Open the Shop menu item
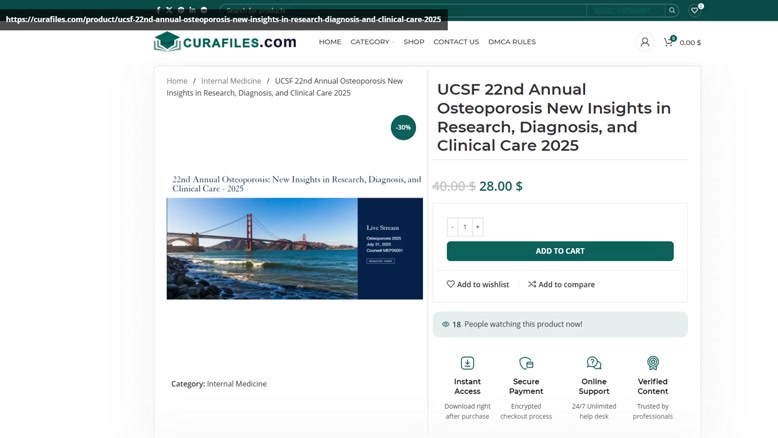Image resolution: width=778 pixels, height=438 pixels. 414,42
